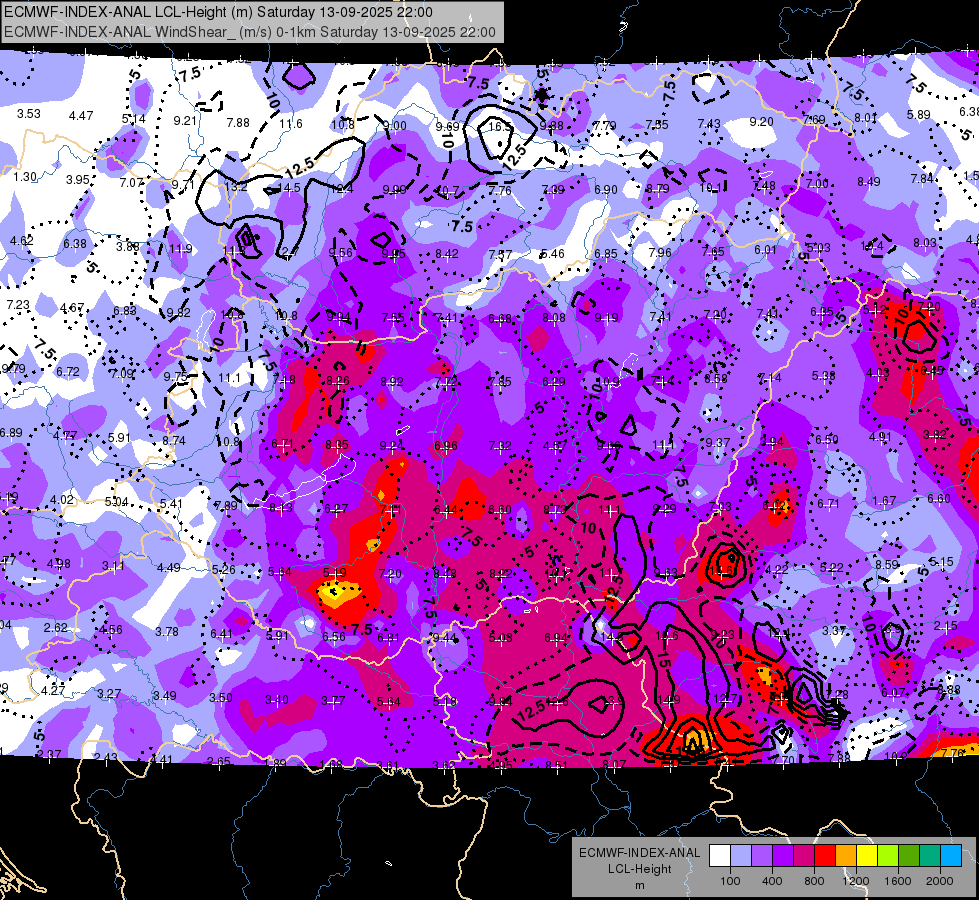Click wind shear value 3.49
The width and height of the screenshot is (979, 900).
point(165,695)
